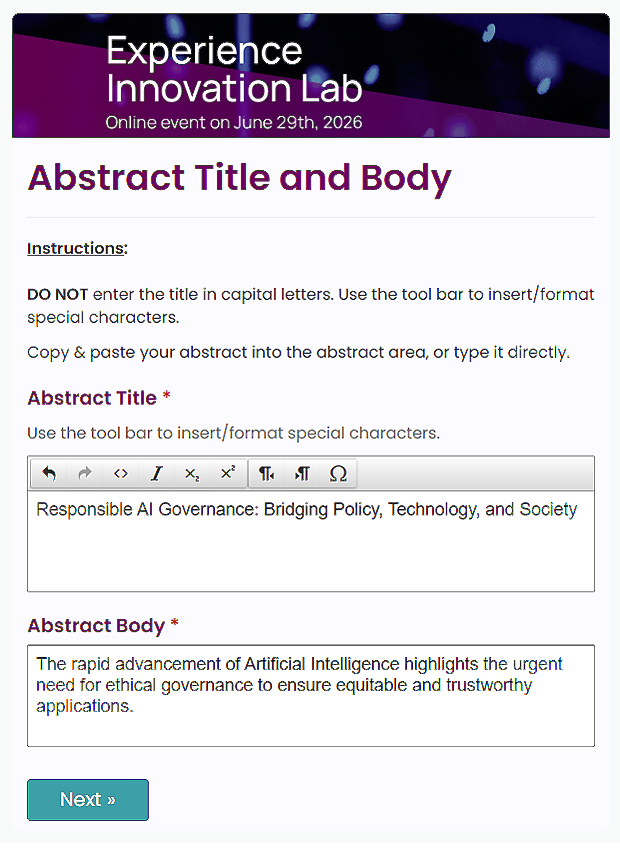
Task: Click the Abstract Title and Body heading
Action: [239, 178]
